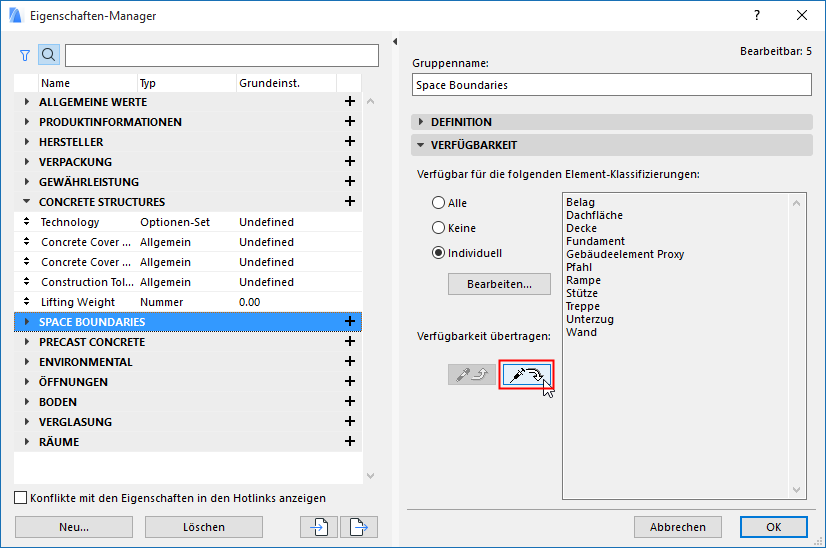
Task: Click the import properties icon button
Action: point(319,527)
